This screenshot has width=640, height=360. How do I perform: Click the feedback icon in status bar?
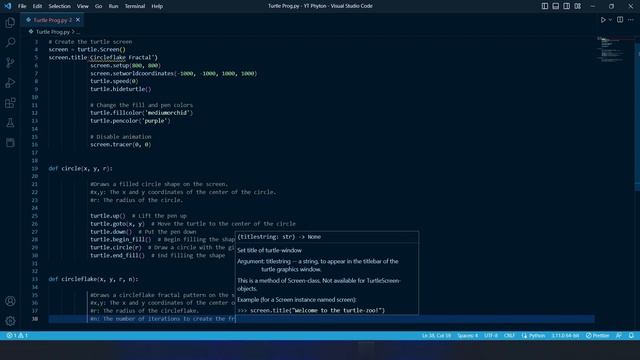[x=619, y=336]
